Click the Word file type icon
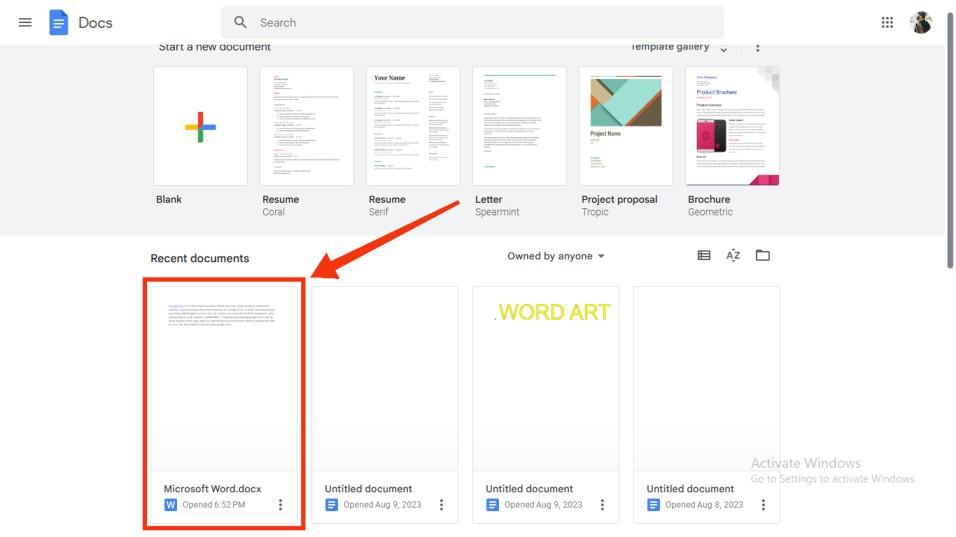 (x=171, y=505)
